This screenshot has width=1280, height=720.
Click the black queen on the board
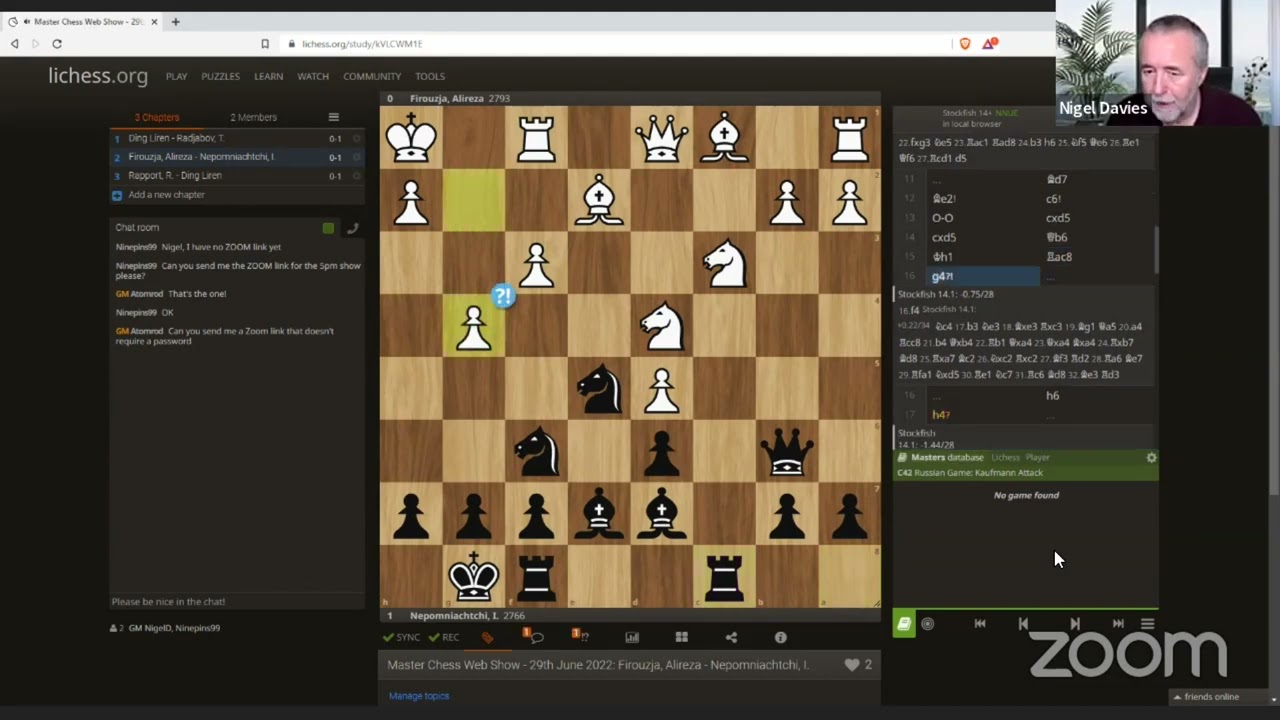[787, 451]
